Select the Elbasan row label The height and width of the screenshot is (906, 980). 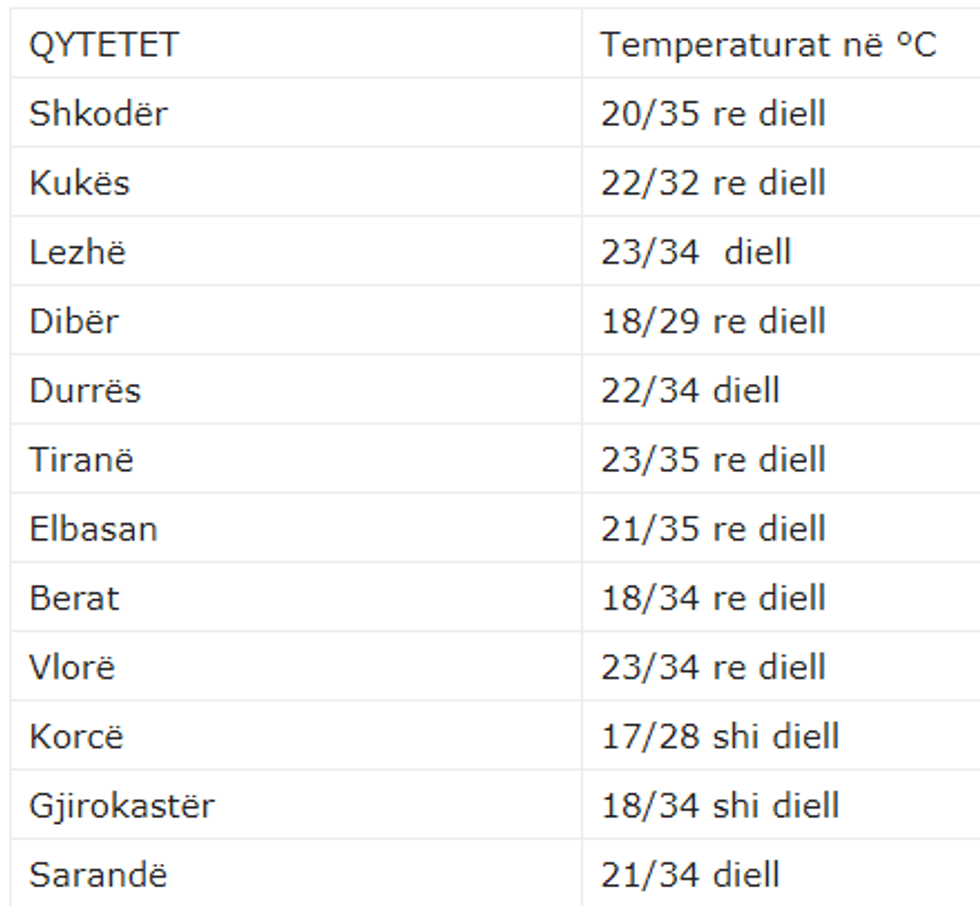point(93,529)
